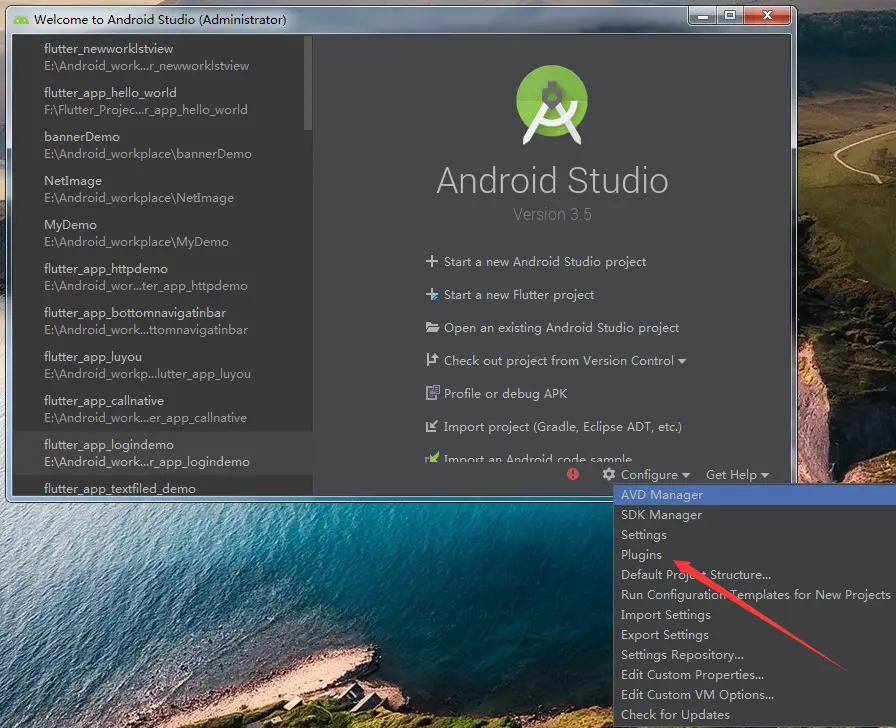Open recent project flutter_app_textfiled_demo
Image resolution: width=896 pixels, height=728 pixels.
[162, 487]
